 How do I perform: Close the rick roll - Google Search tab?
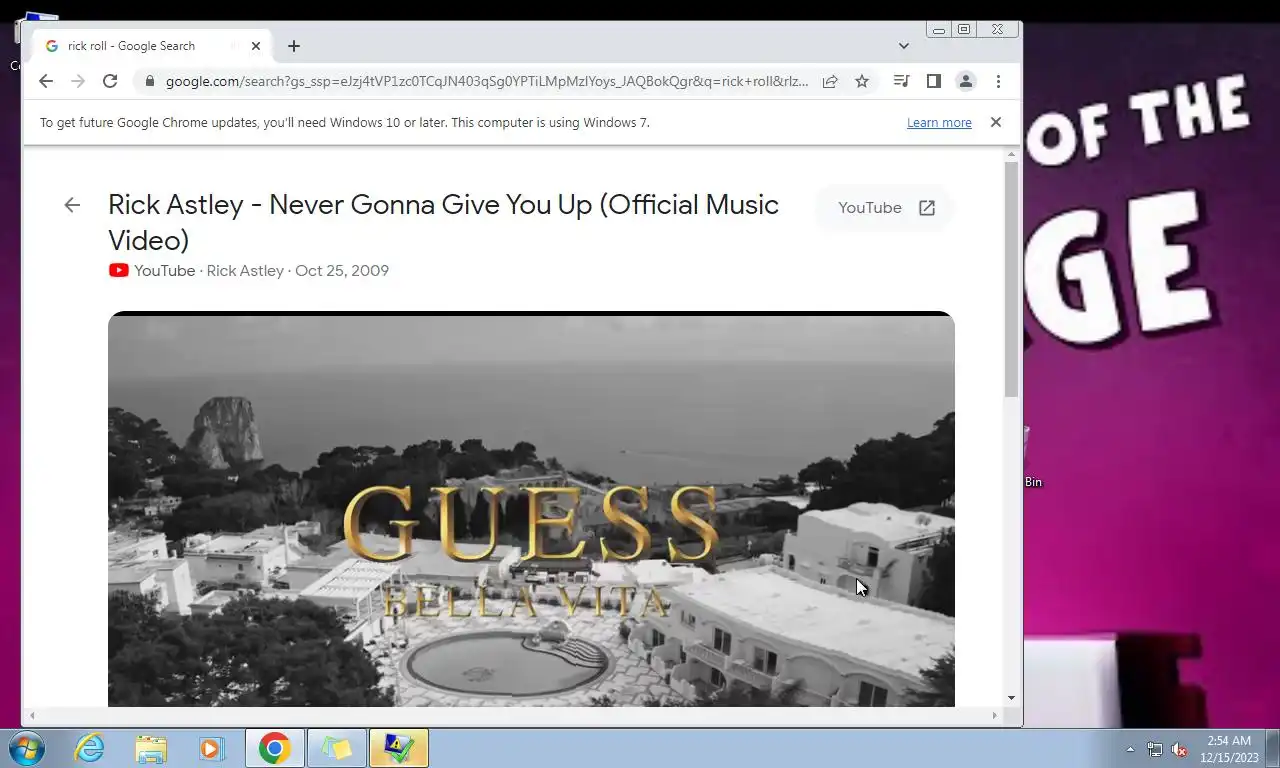[x=256, y=46]
